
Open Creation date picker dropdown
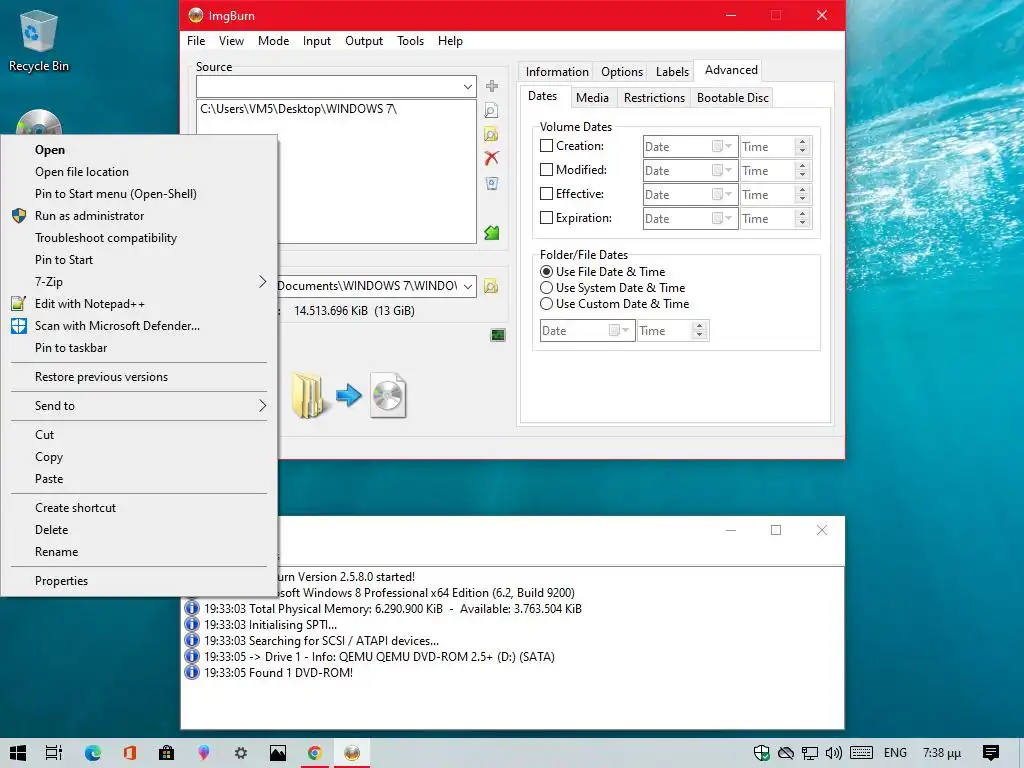(x=722, y=146)
